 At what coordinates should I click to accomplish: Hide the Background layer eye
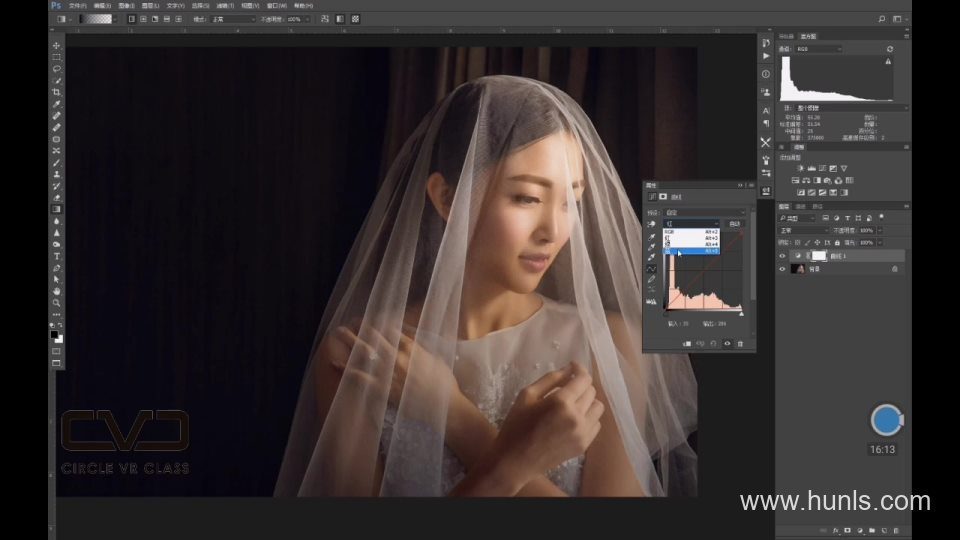pos(783,269)
